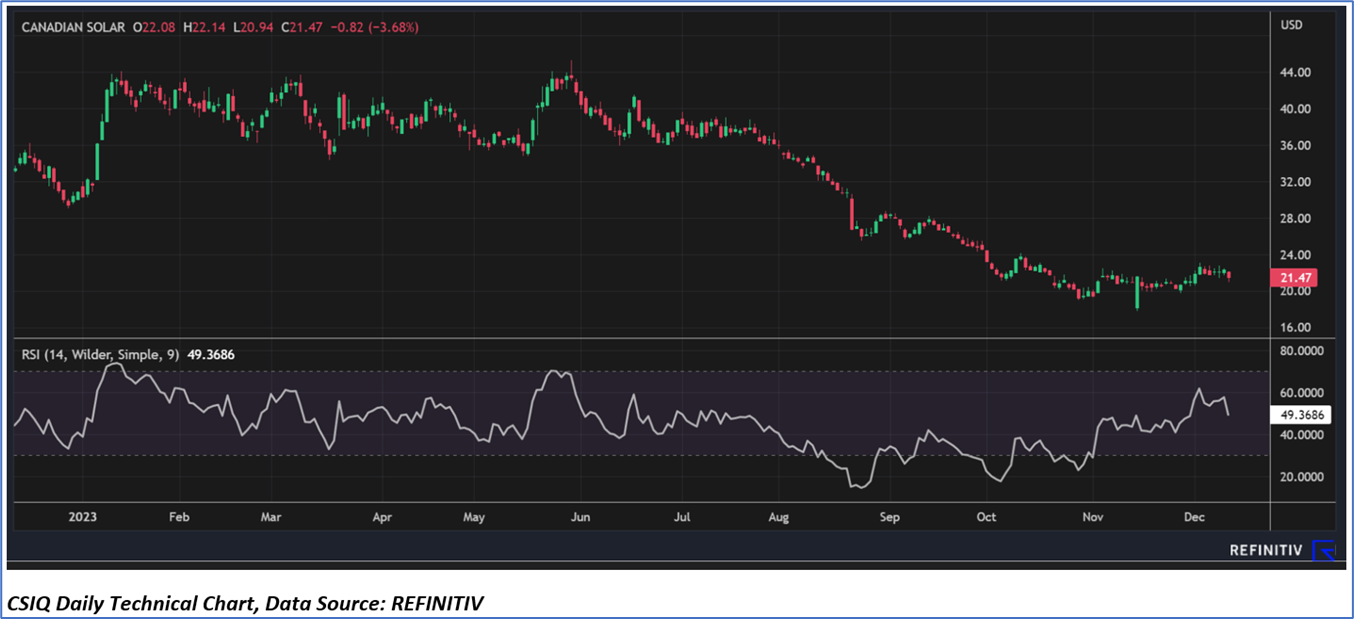Screen dimensions: 1354x619
Task: Click the Refinitiv logo icon
Action: [1323, 550]
